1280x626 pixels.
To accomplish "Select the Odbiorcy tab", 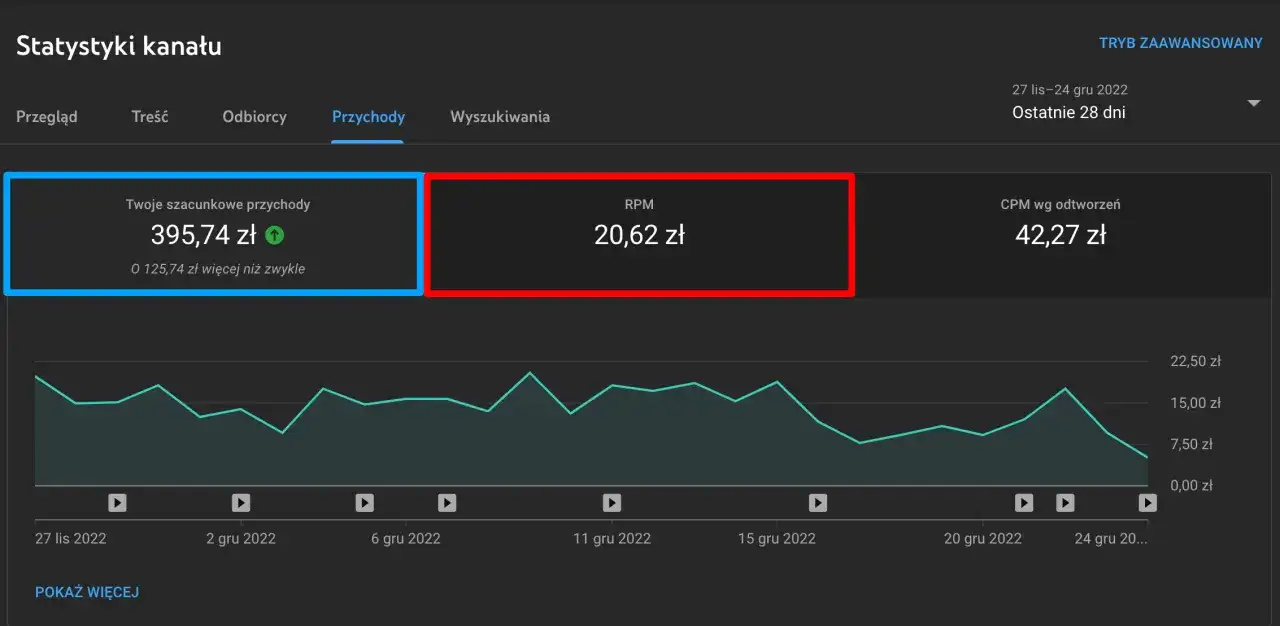I will click(x=254, y=116).
